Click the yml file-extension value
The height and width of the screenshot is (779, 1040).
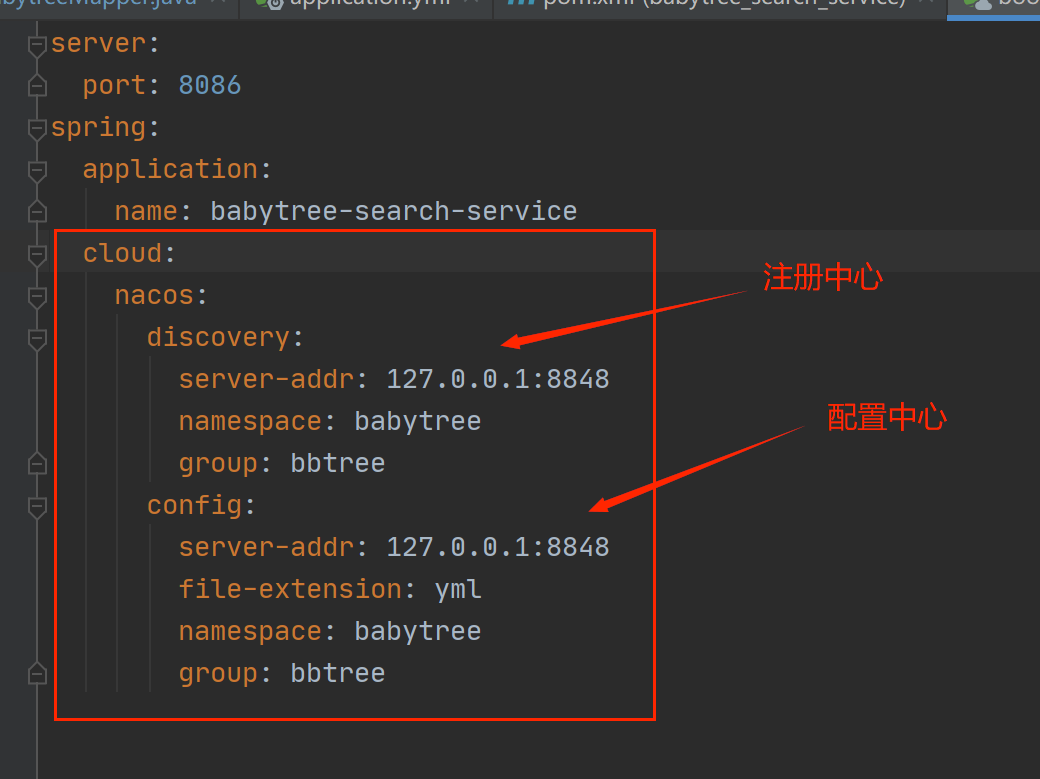[x=458, y=590]
